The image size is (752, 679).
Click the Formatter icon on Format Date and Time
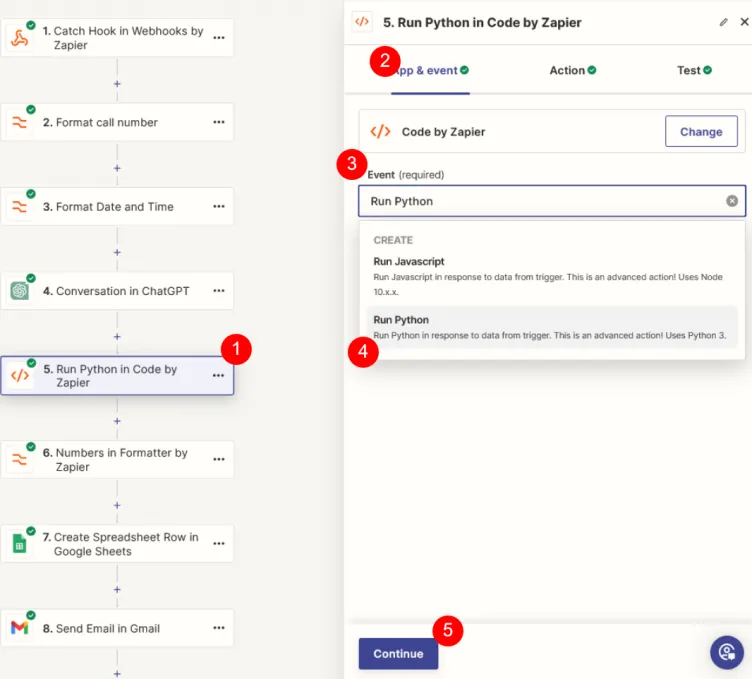click(x=19, y=207)
